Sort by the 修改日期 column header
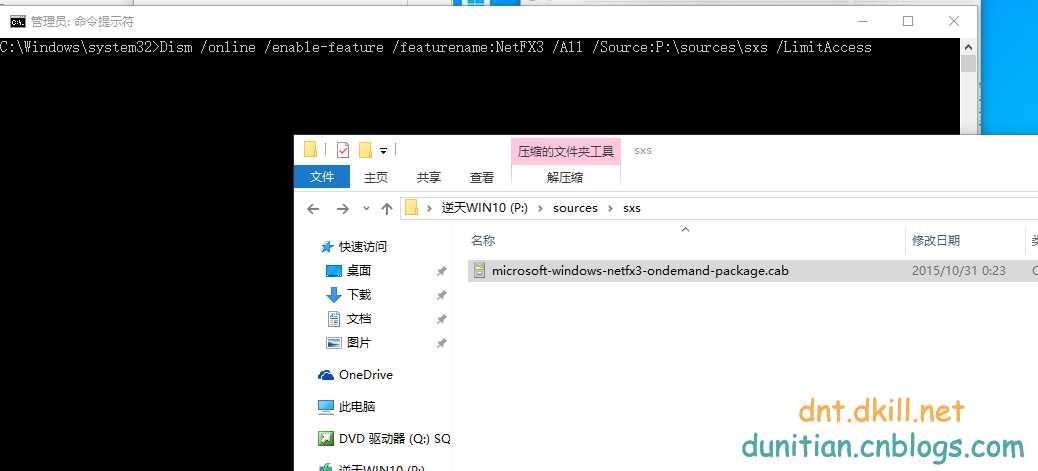Screen dimensions: 1038x471 coord(936,240)
